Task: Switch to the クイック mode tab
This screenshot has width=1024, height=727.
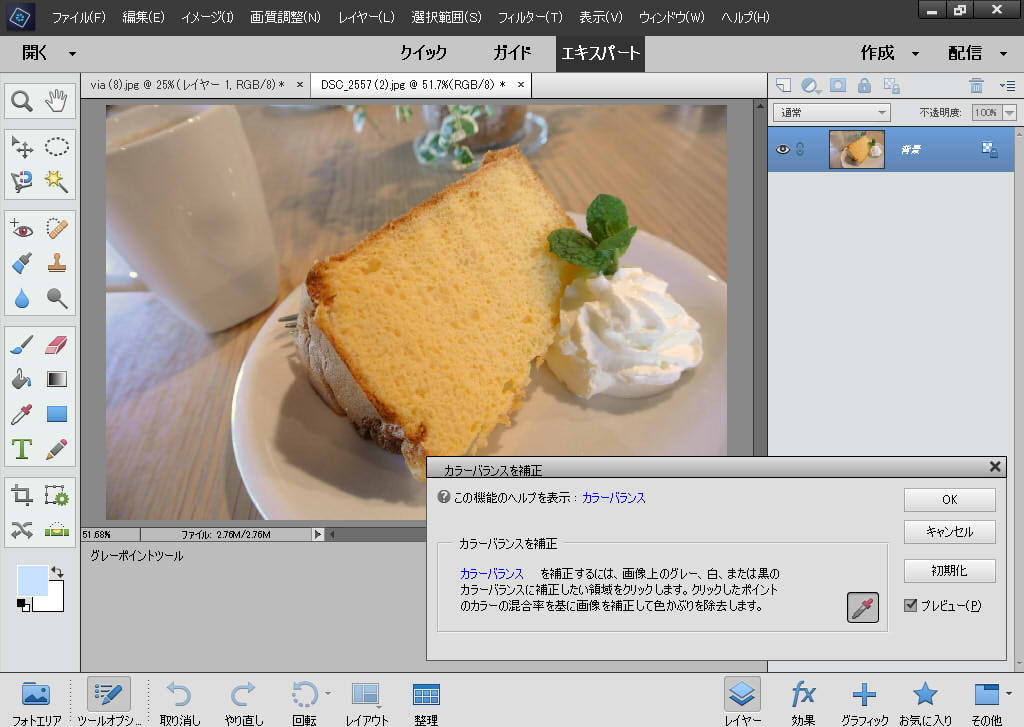Action: (423, 53)
